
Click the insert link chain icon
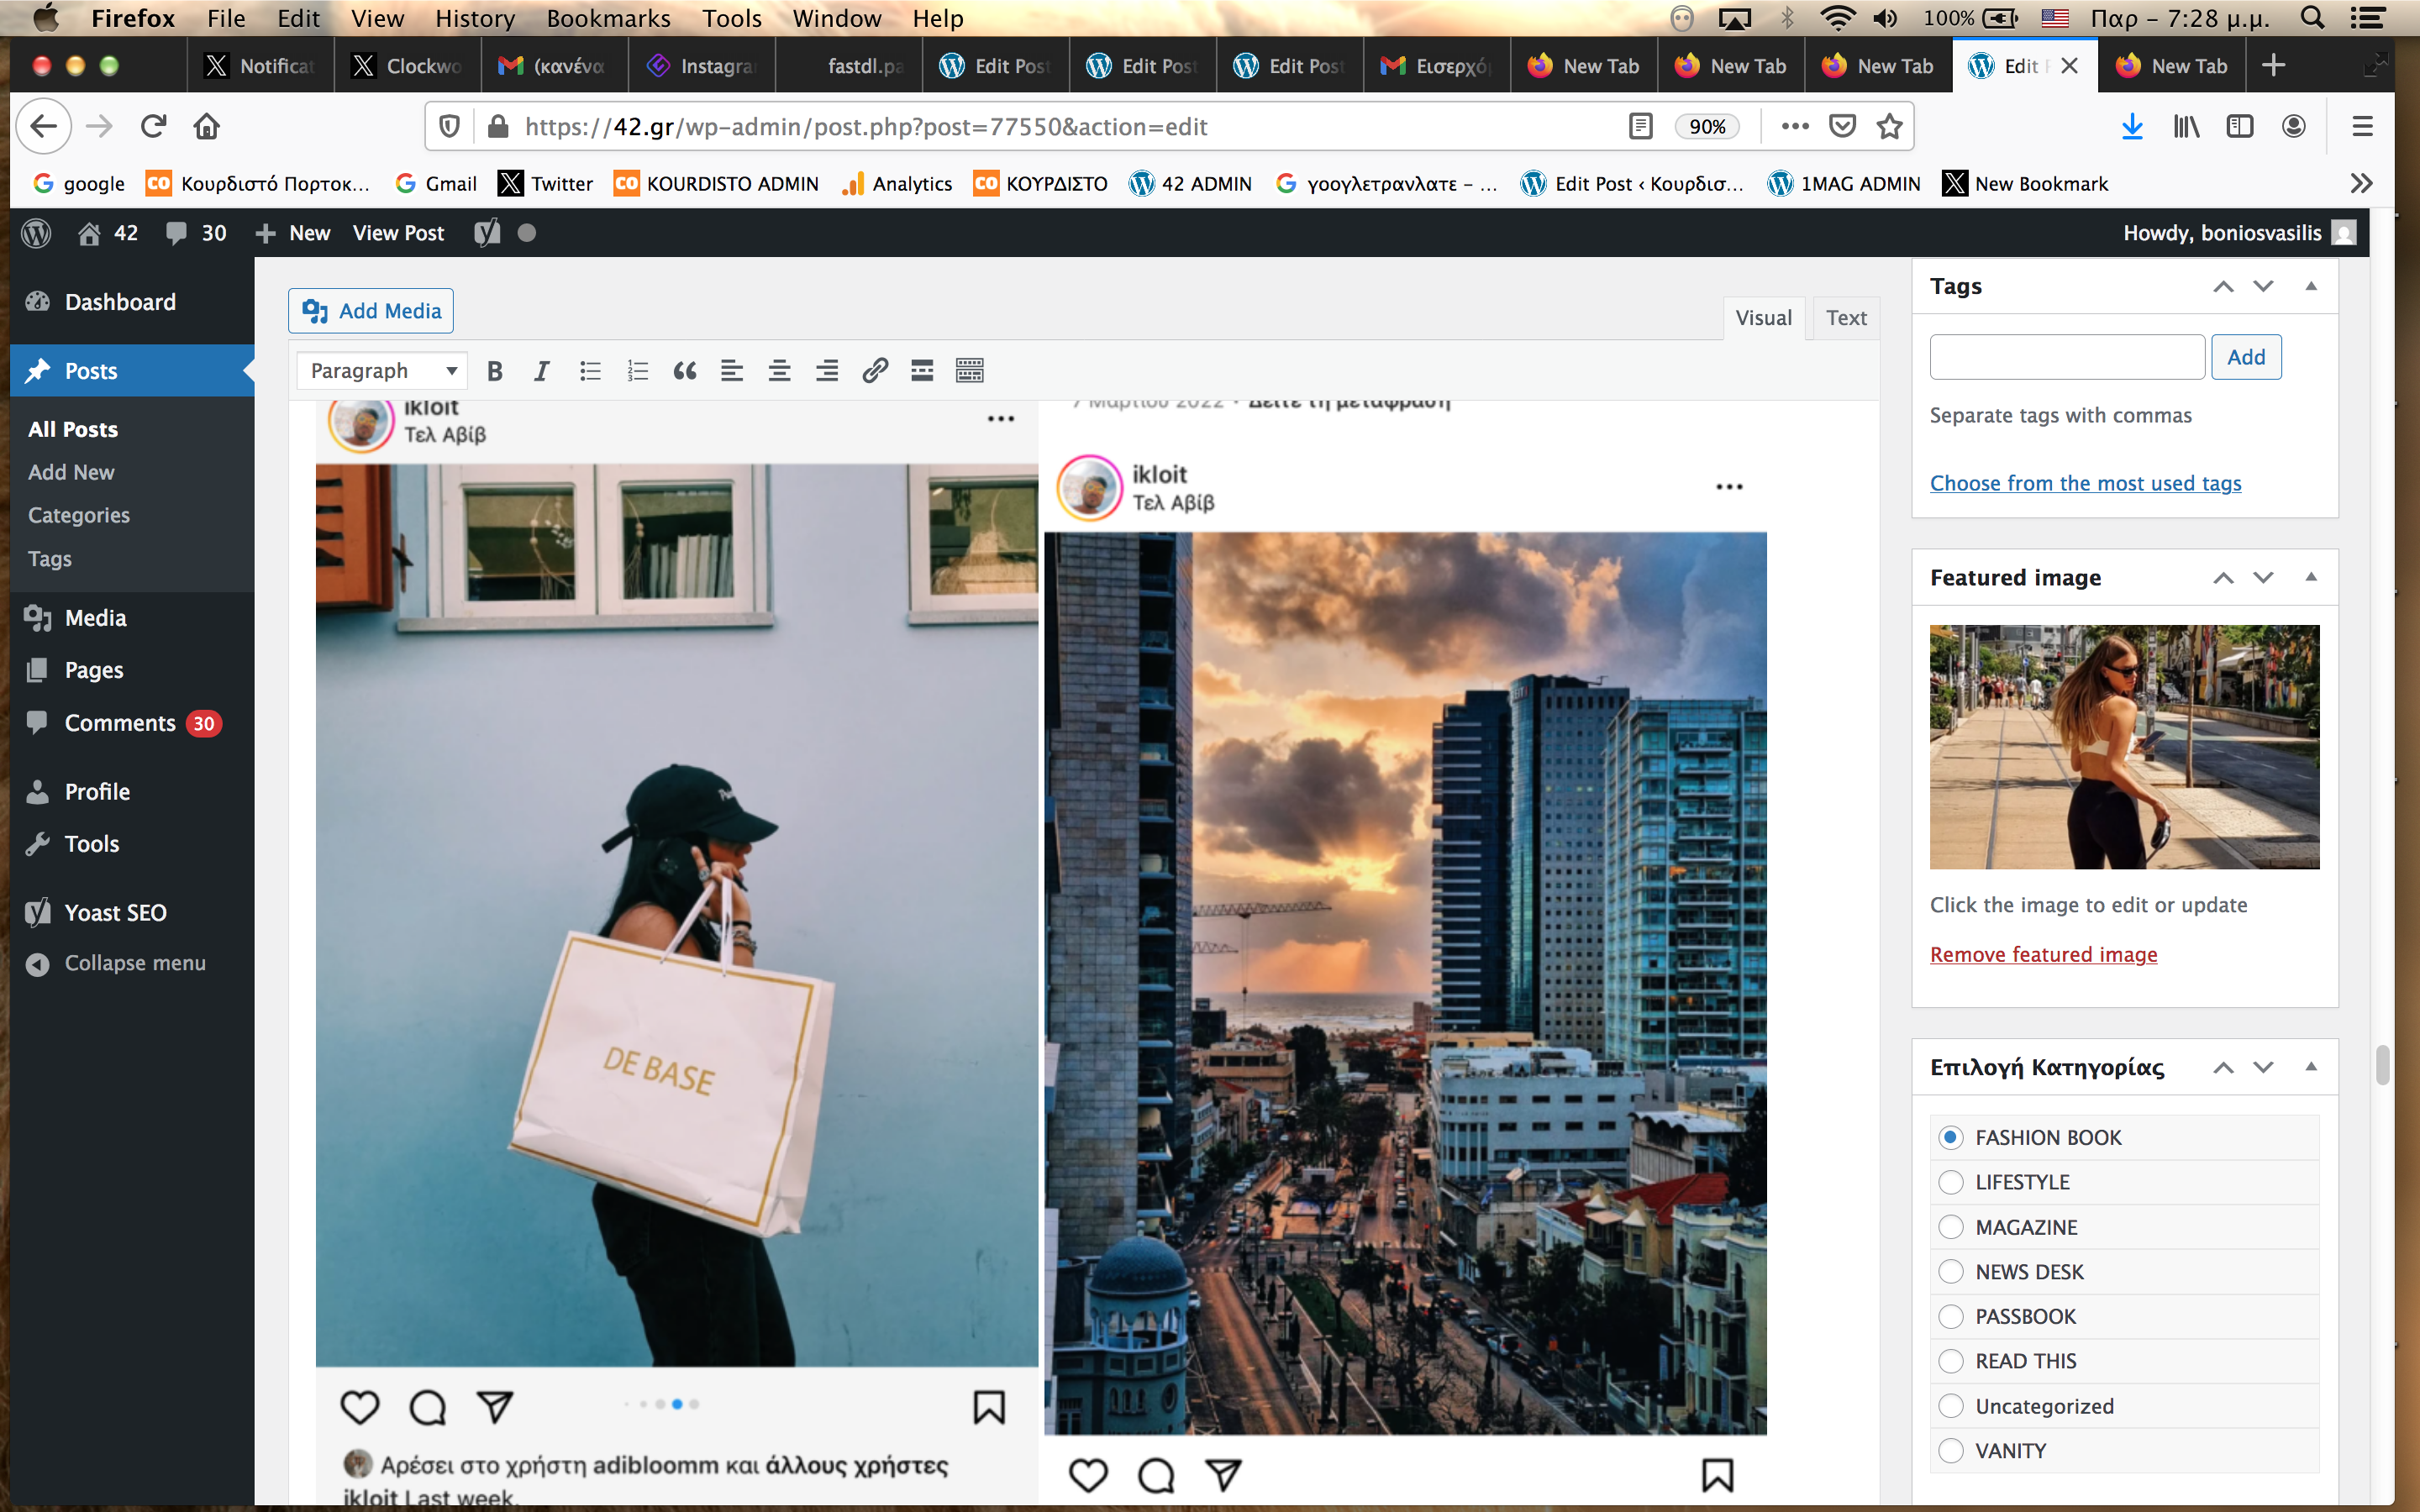click(x=875, y=371)
